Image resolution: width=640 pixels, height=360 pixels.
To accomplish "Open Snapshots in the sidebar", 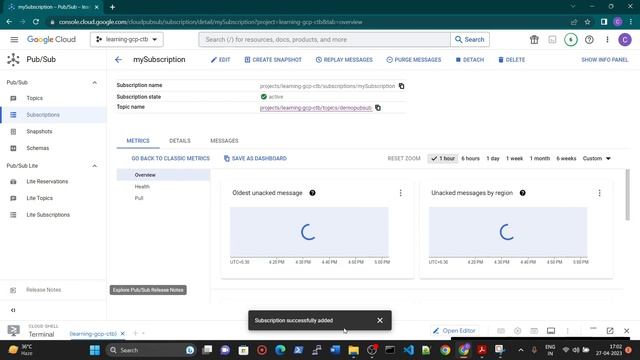I will tap(53, 131).
